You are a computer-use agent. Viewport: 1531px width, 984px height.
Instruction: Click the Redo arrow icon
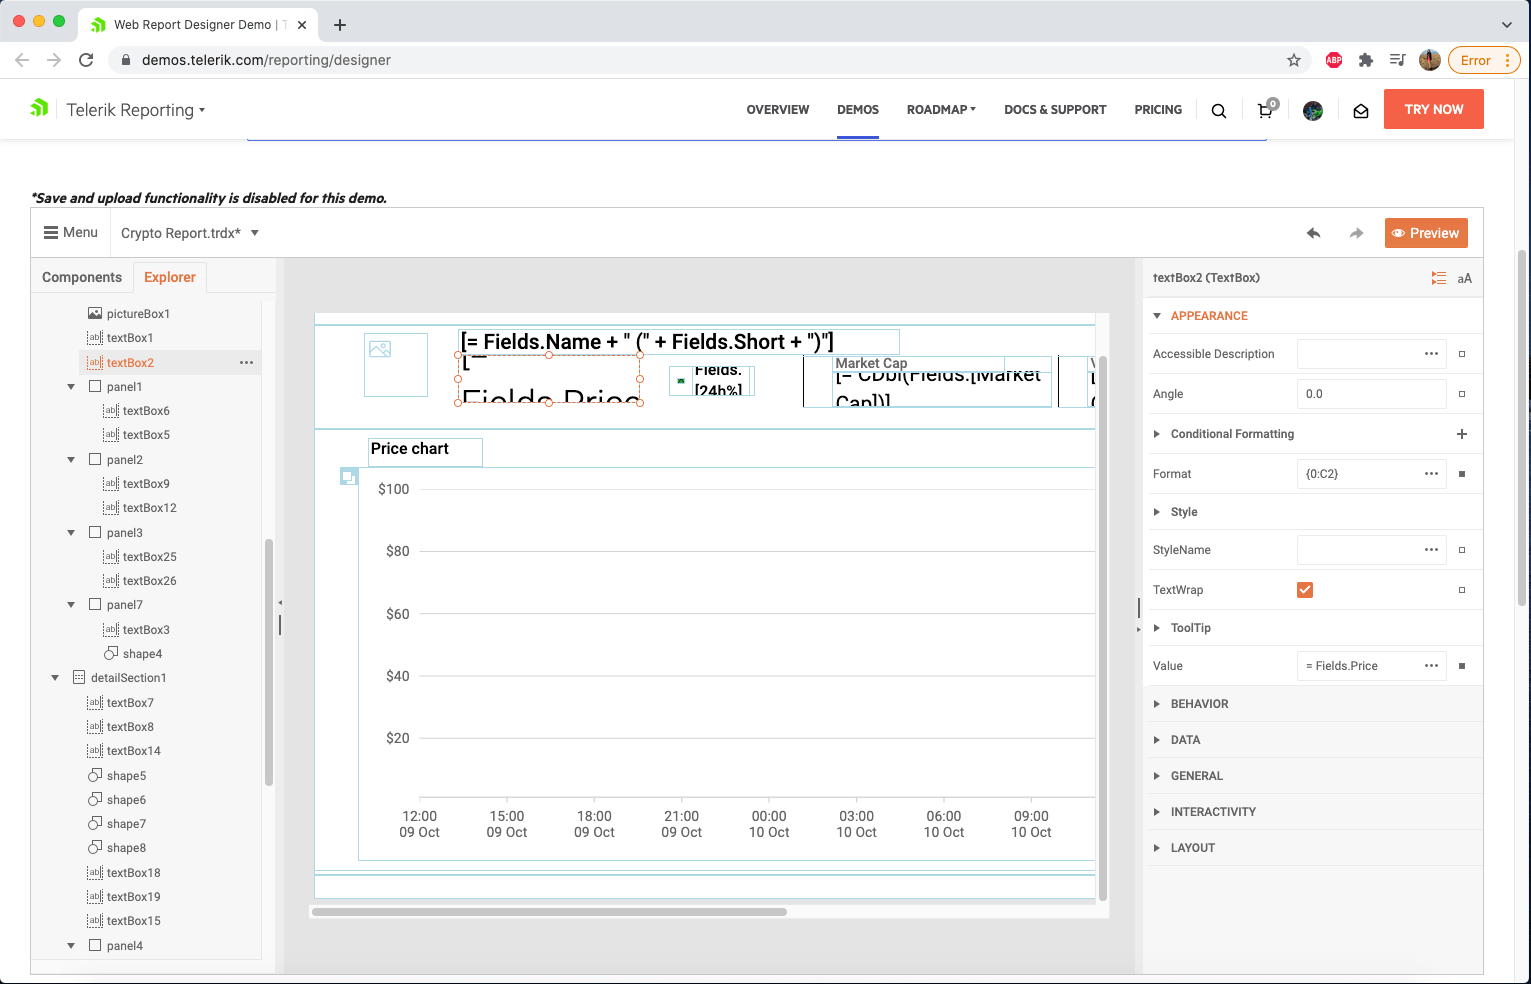pyautogui.click(x=1356, y=232)
